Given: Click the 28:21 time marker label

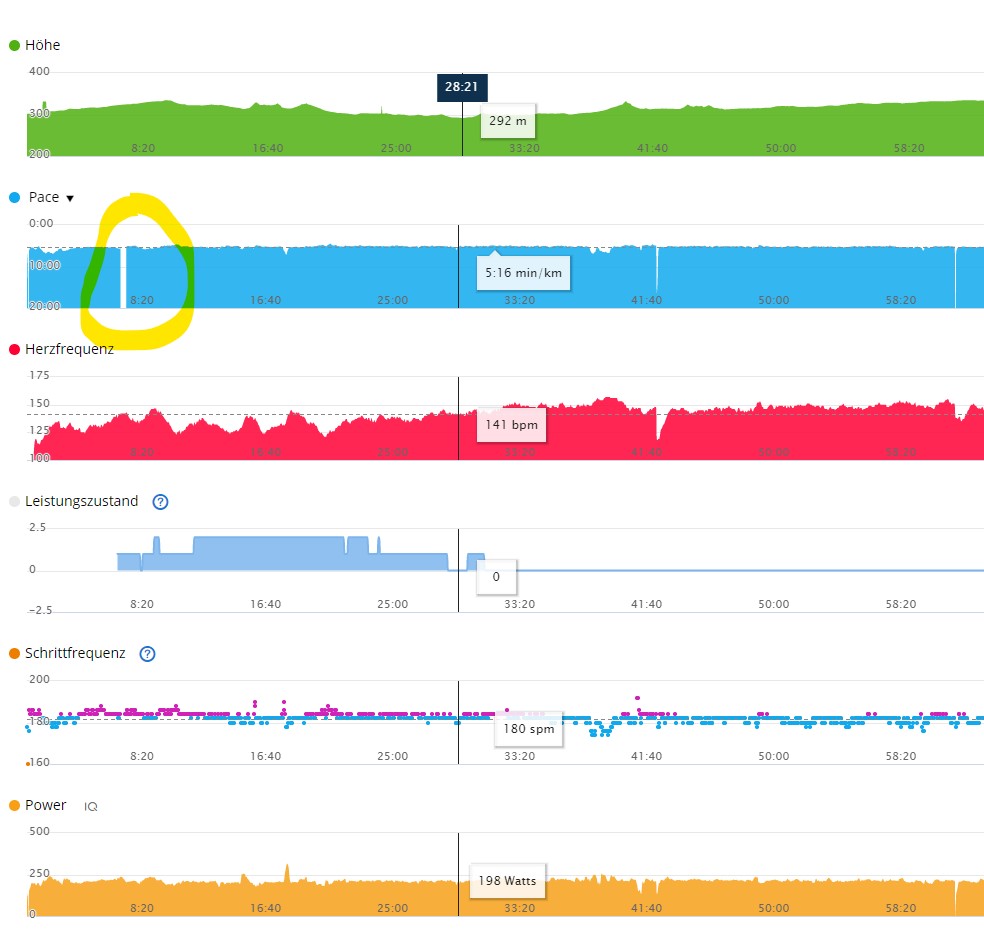Looking at the screenshot, I should (x=461, y=87).
